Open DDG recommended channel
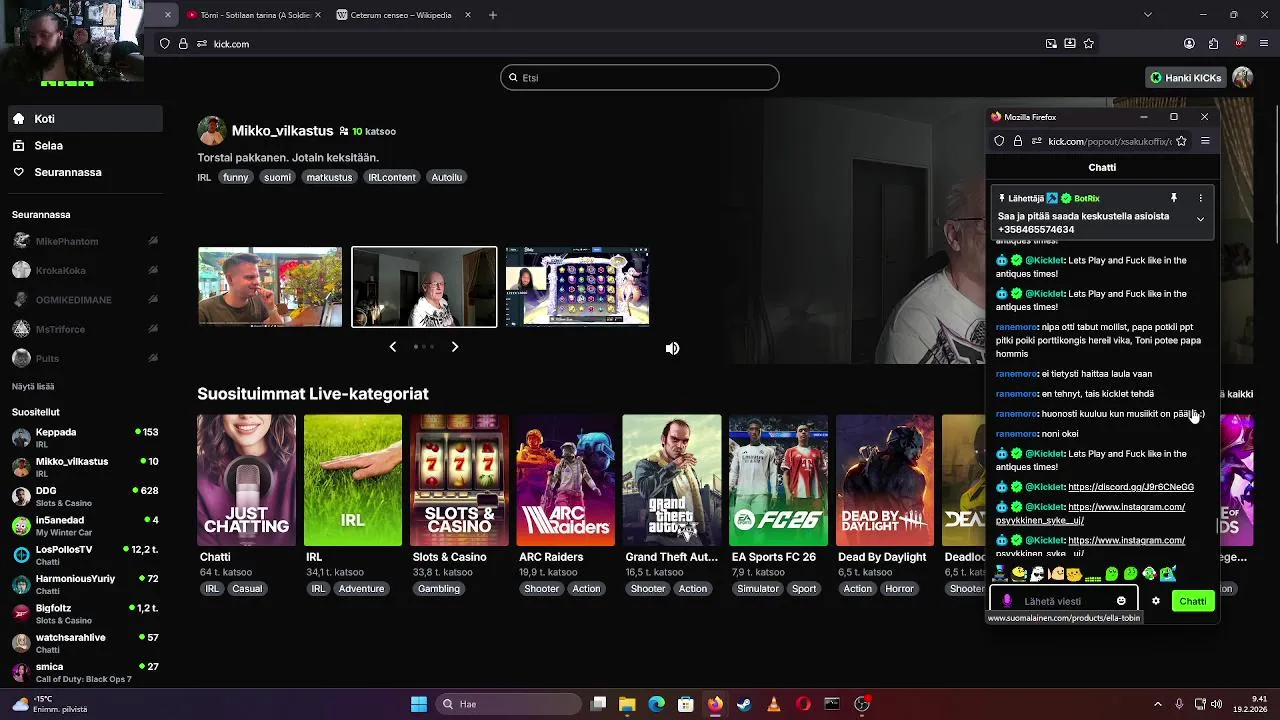The image size is (1280, 720). tap(85, 496)
